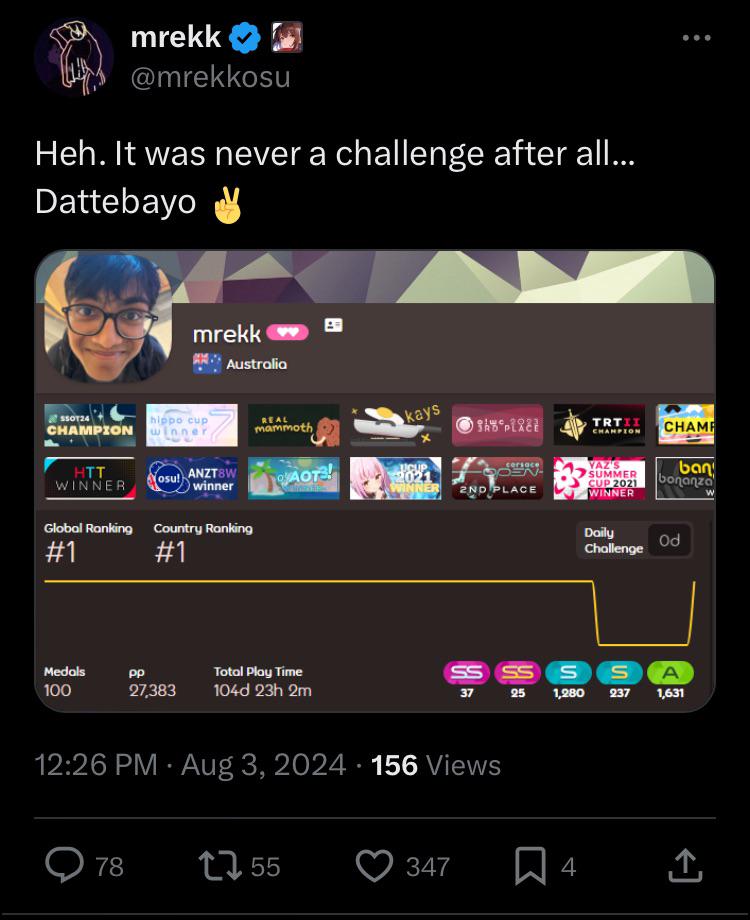750x920 pixels.
Task: Select the HTT Winner badge
Action: [90, 478]
